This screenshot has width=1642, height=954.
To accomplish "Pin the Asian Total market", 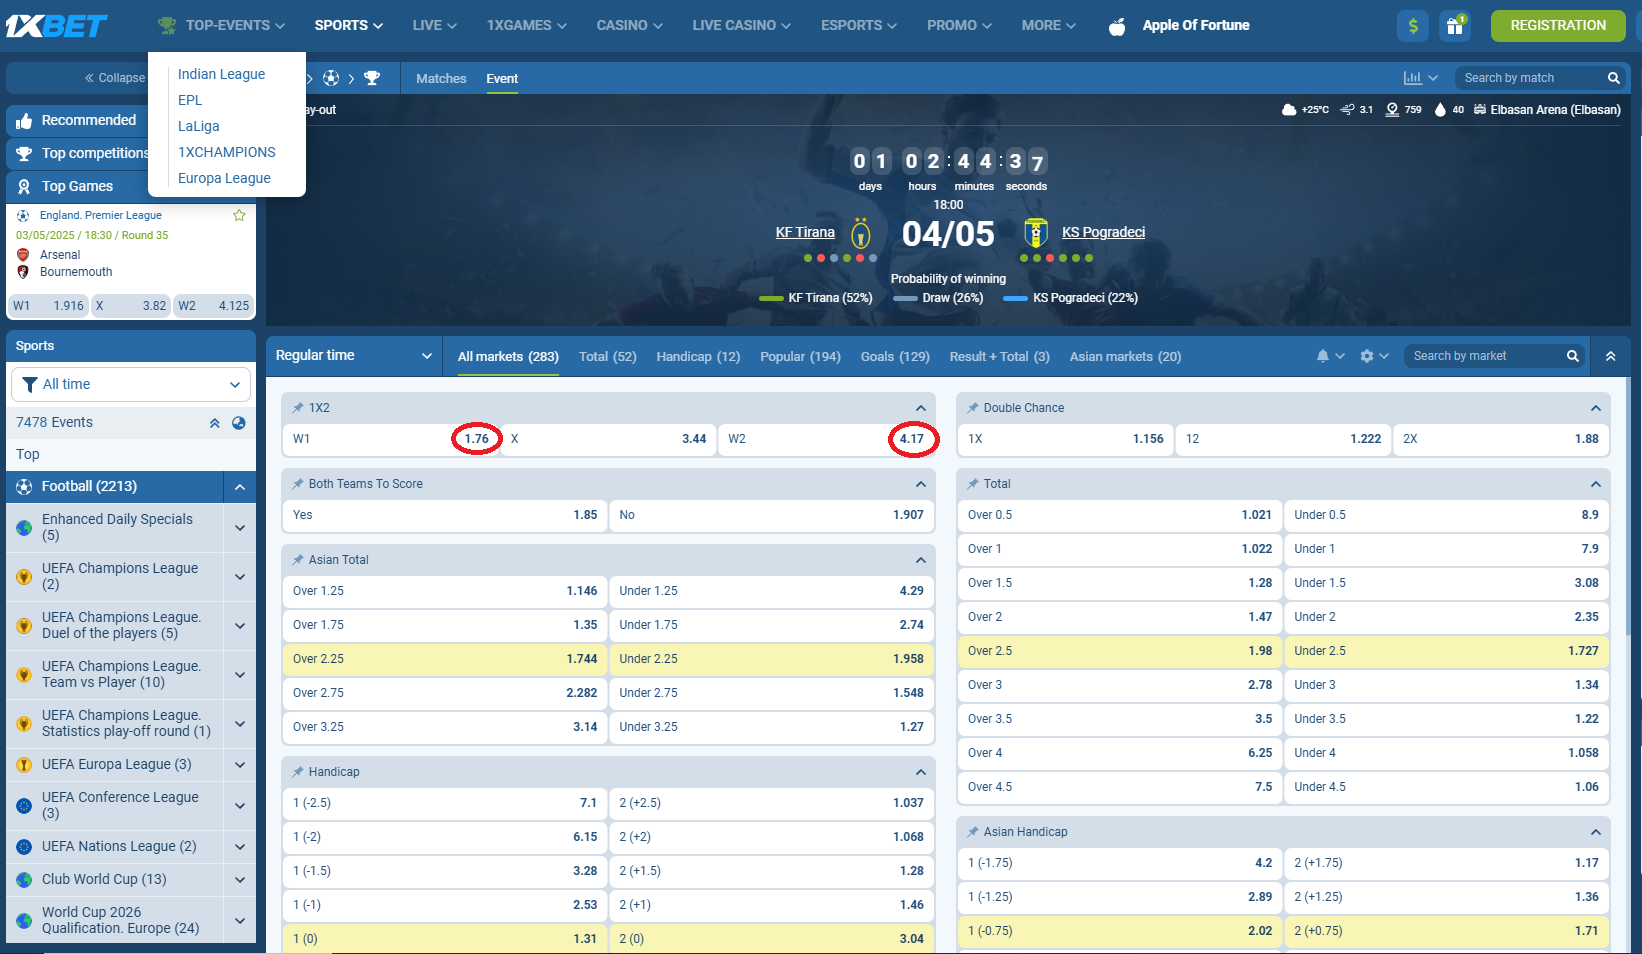I will point(298,560).
